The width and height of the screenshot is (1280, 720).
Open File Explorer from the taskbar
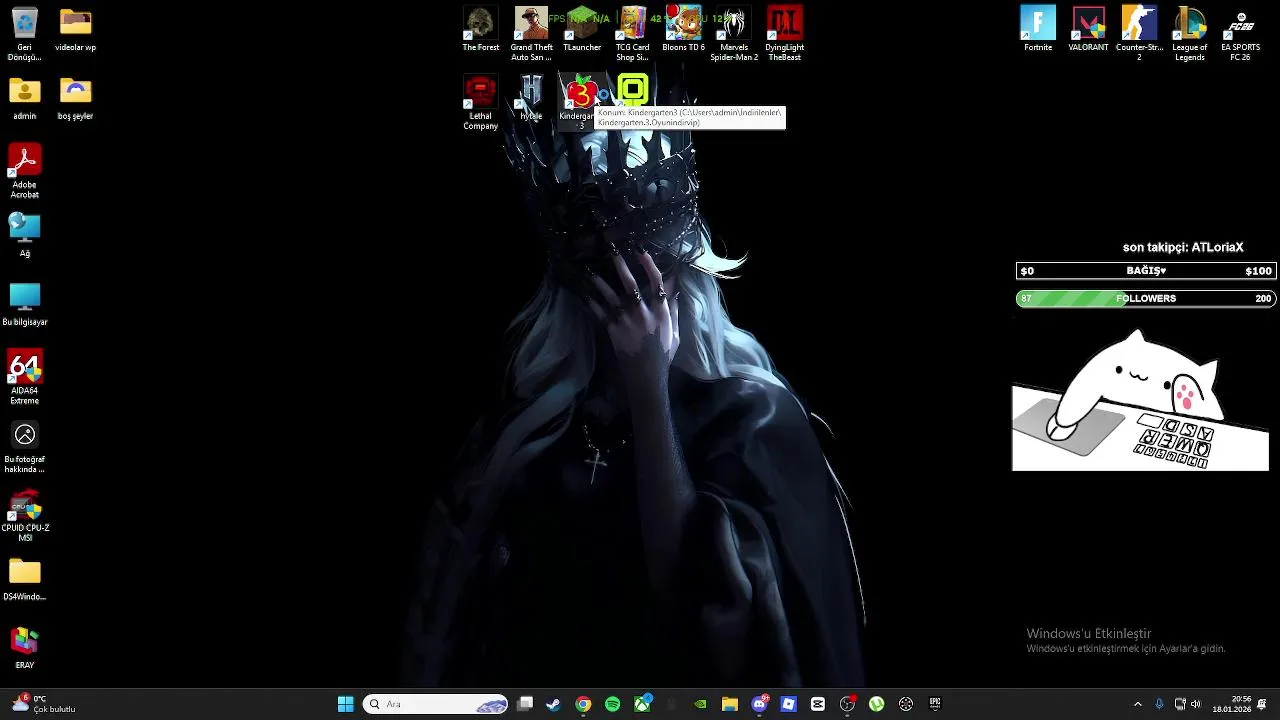tap(730, 704)
